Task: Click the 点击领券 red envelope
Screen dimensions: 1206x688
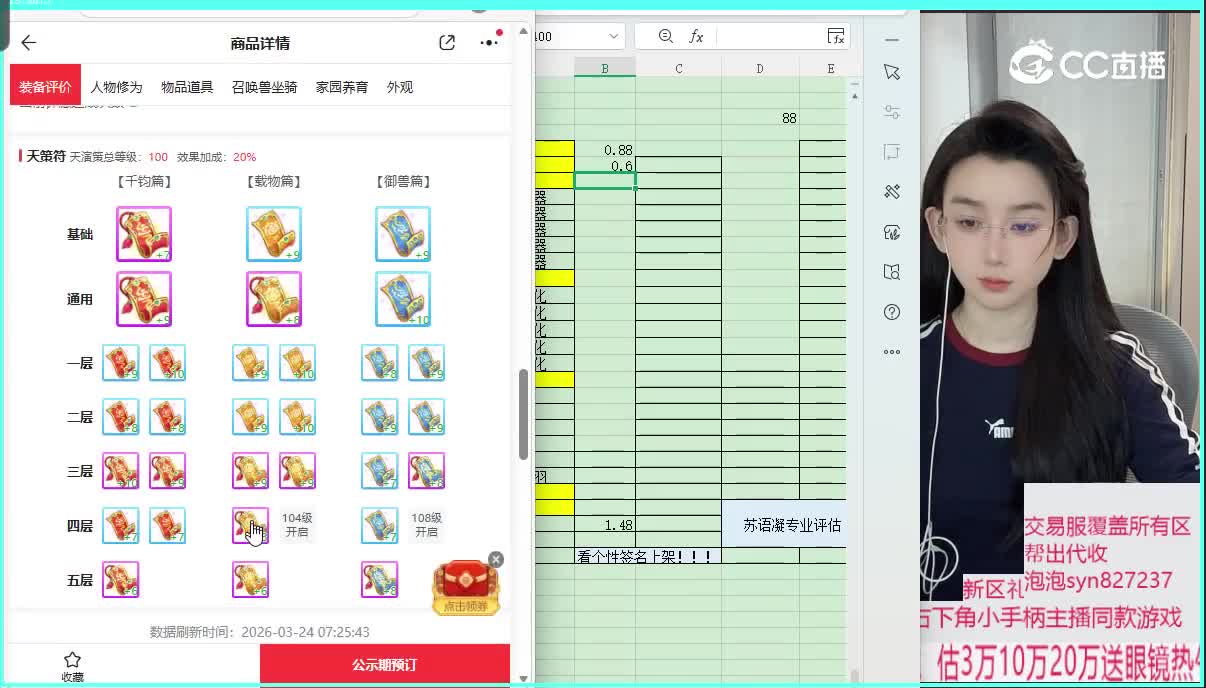Action: pos(465,588)
